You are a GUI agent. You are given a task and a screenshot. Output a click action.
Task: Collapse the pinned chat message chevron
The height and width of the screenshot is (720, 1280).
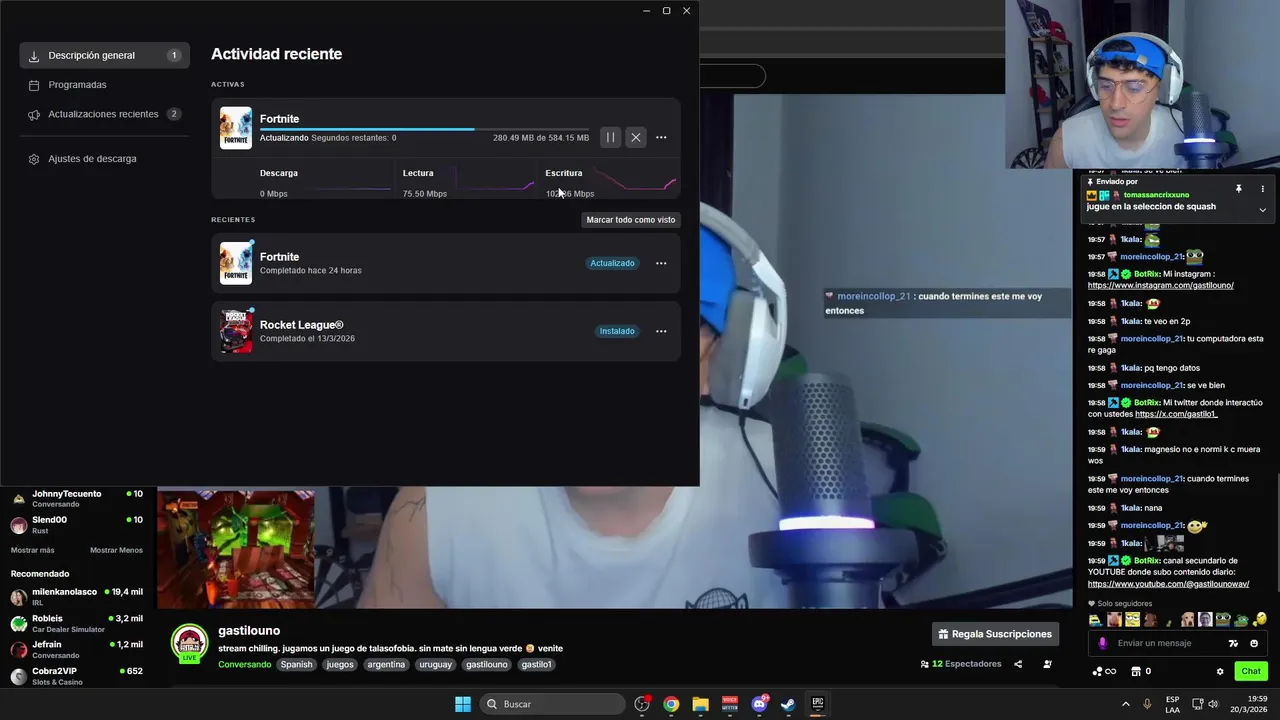click(1262, 210)
